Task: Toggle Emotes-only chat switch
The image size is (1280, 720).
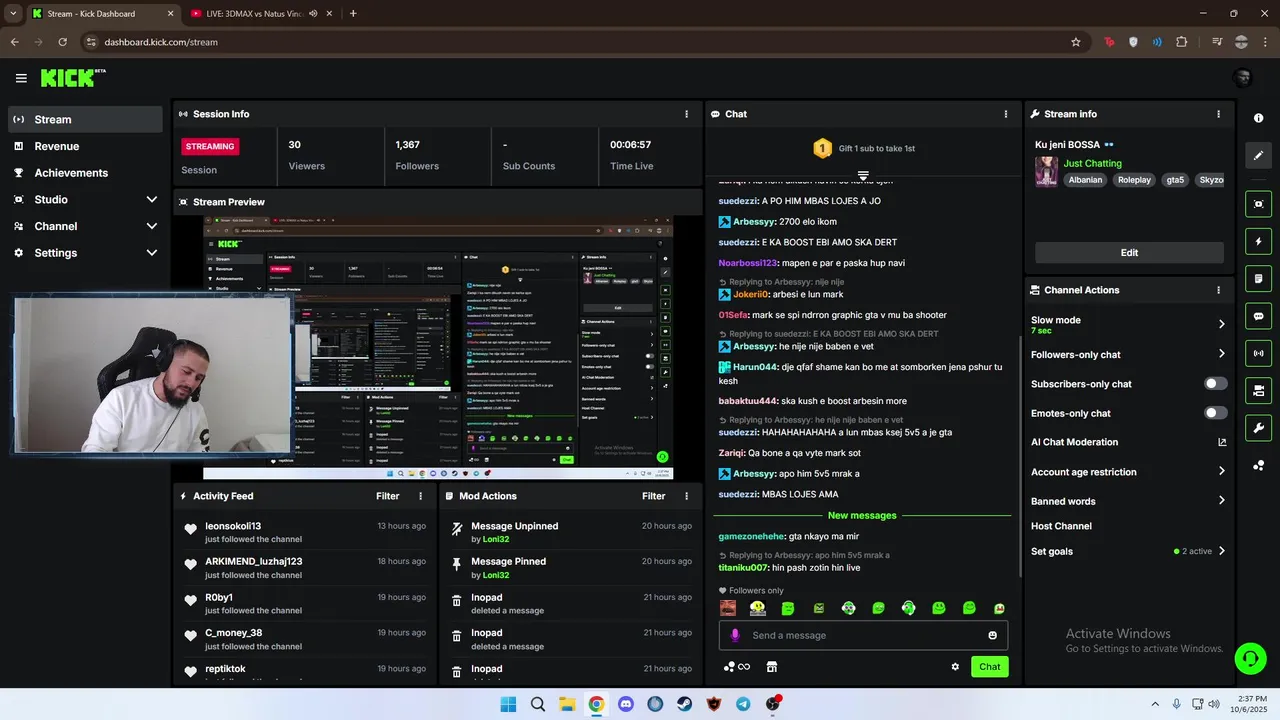Action: tap(1215, 413)
